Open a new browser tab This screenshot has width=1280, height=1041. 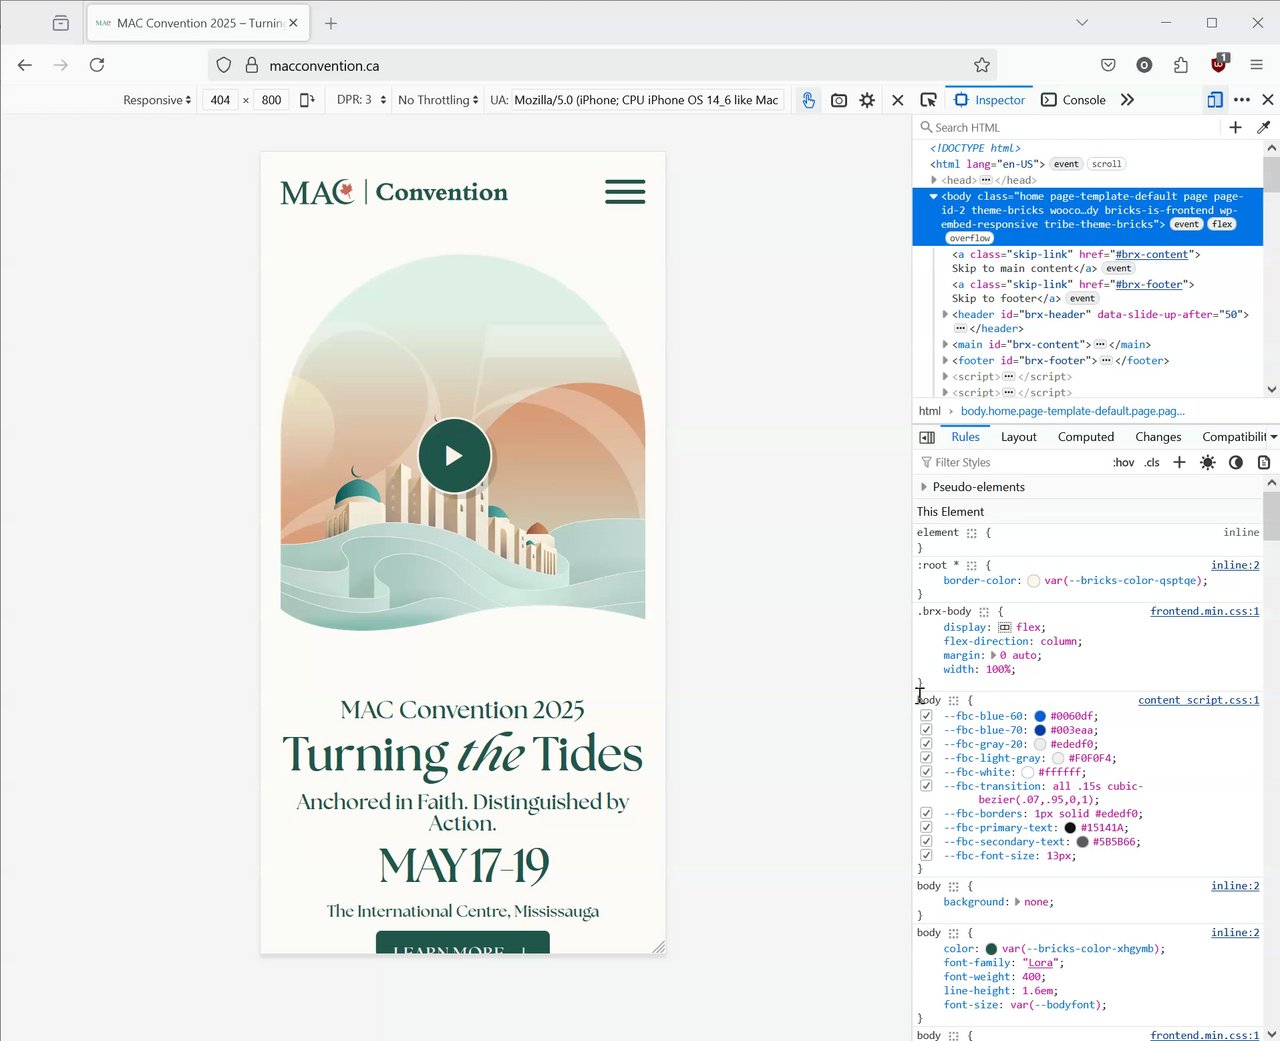pyautogui.click(x=331, y=23)
